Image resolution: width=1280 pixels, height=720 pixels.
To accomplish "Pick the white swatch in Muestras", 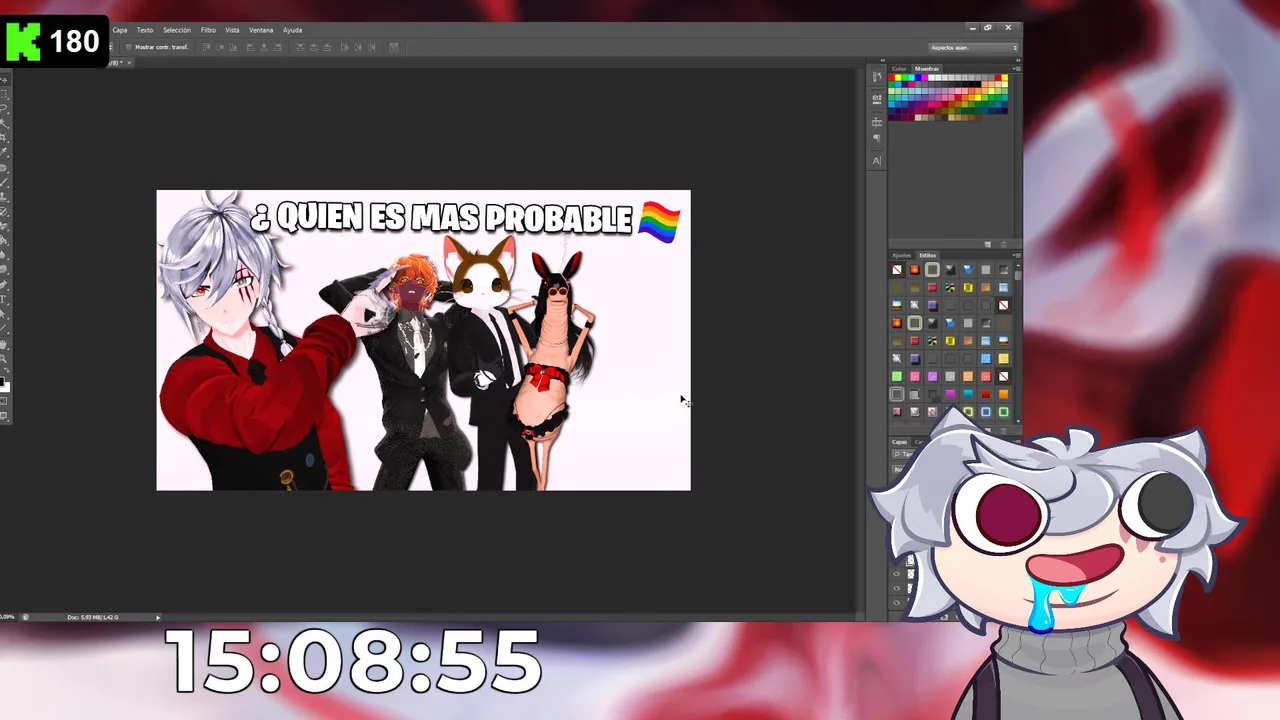I will point(931,77).
